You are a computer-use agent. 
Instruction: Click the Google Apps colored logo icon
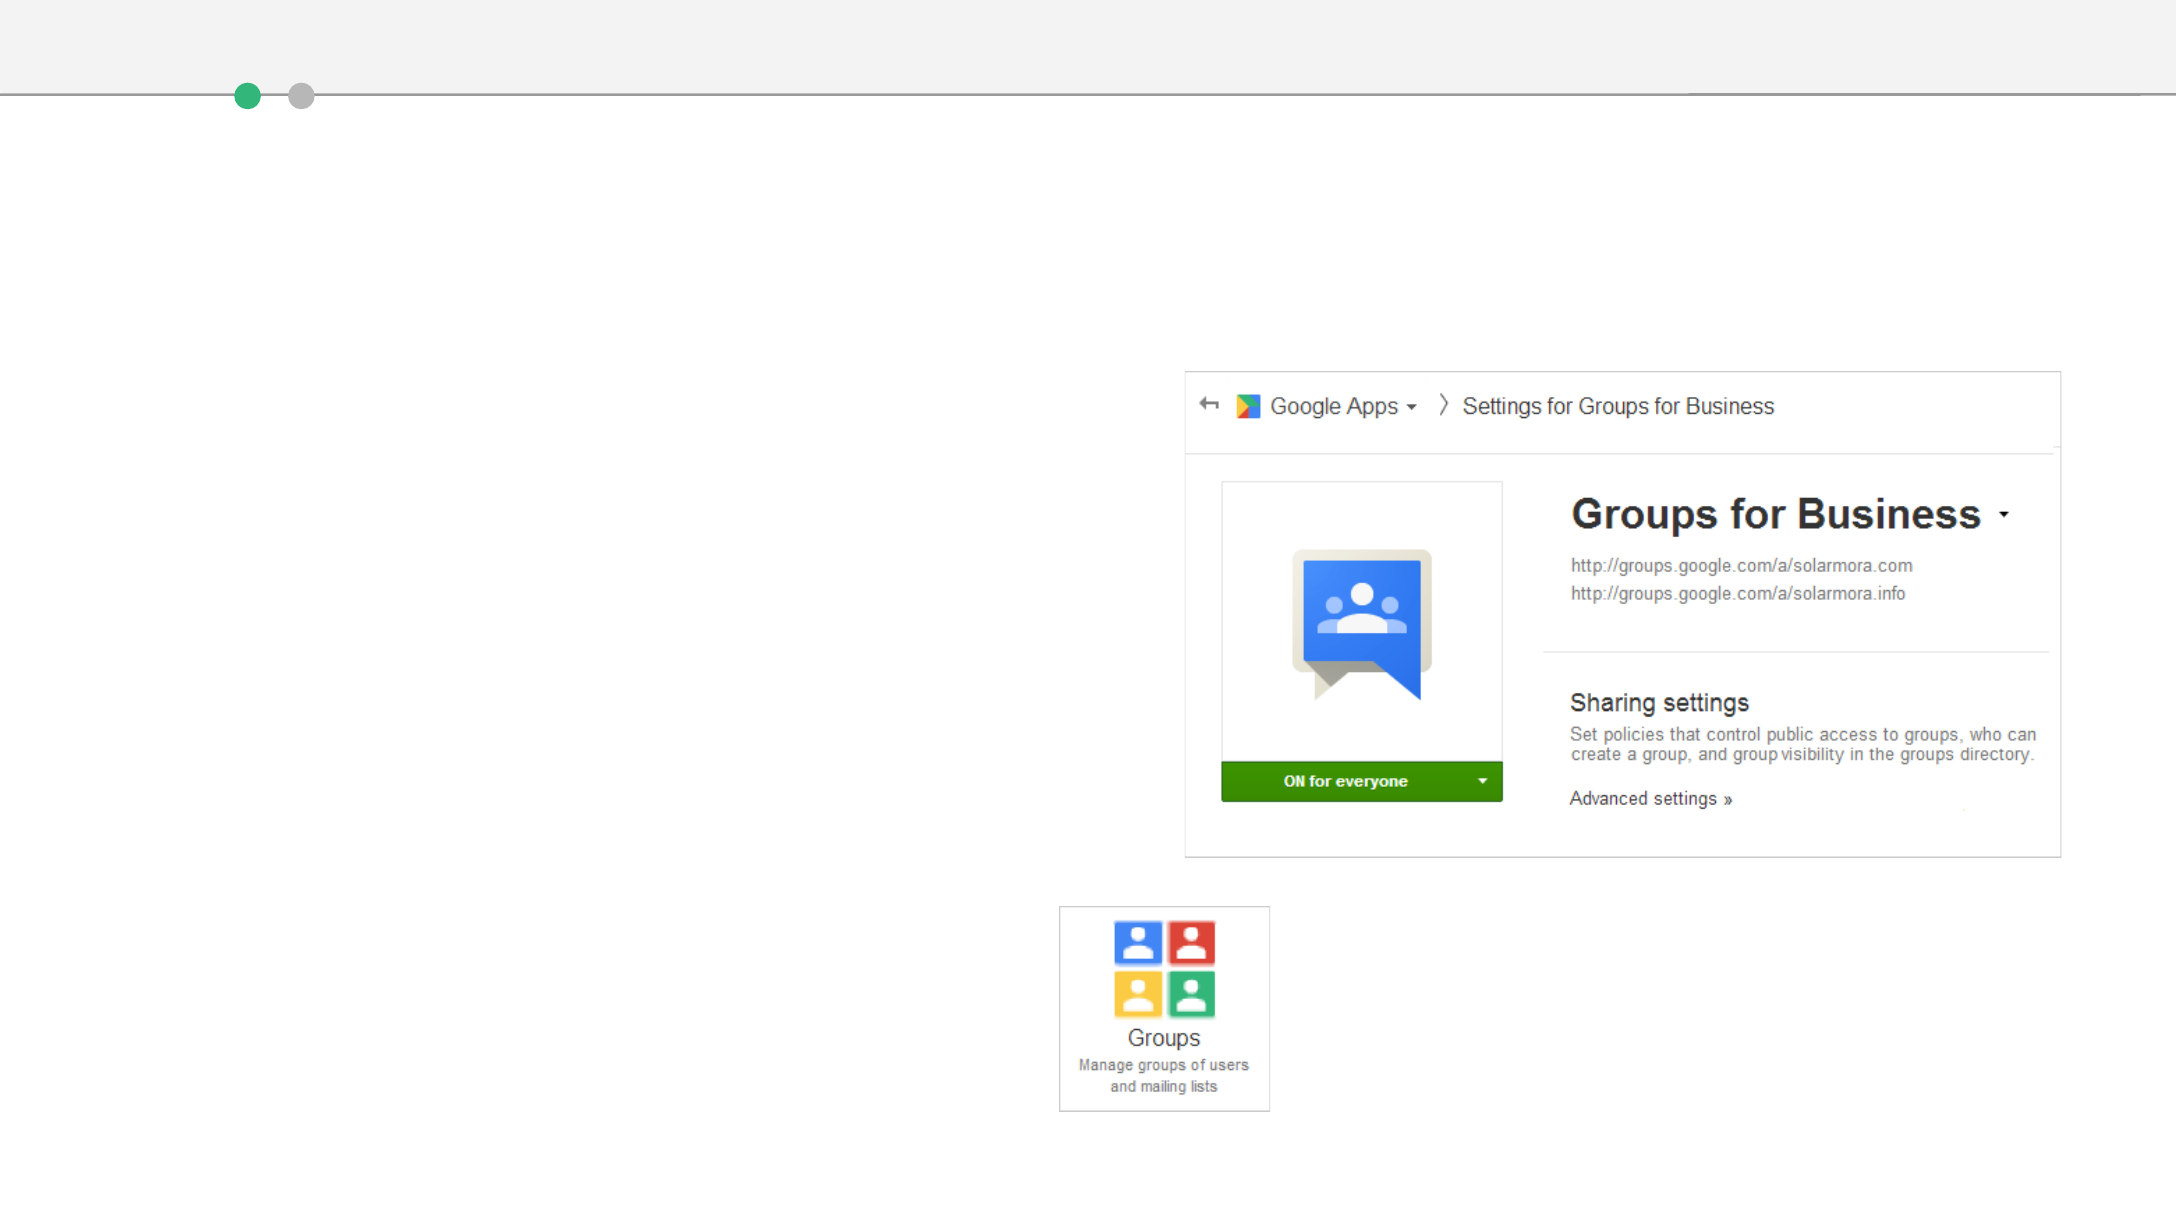(1248, 406)
